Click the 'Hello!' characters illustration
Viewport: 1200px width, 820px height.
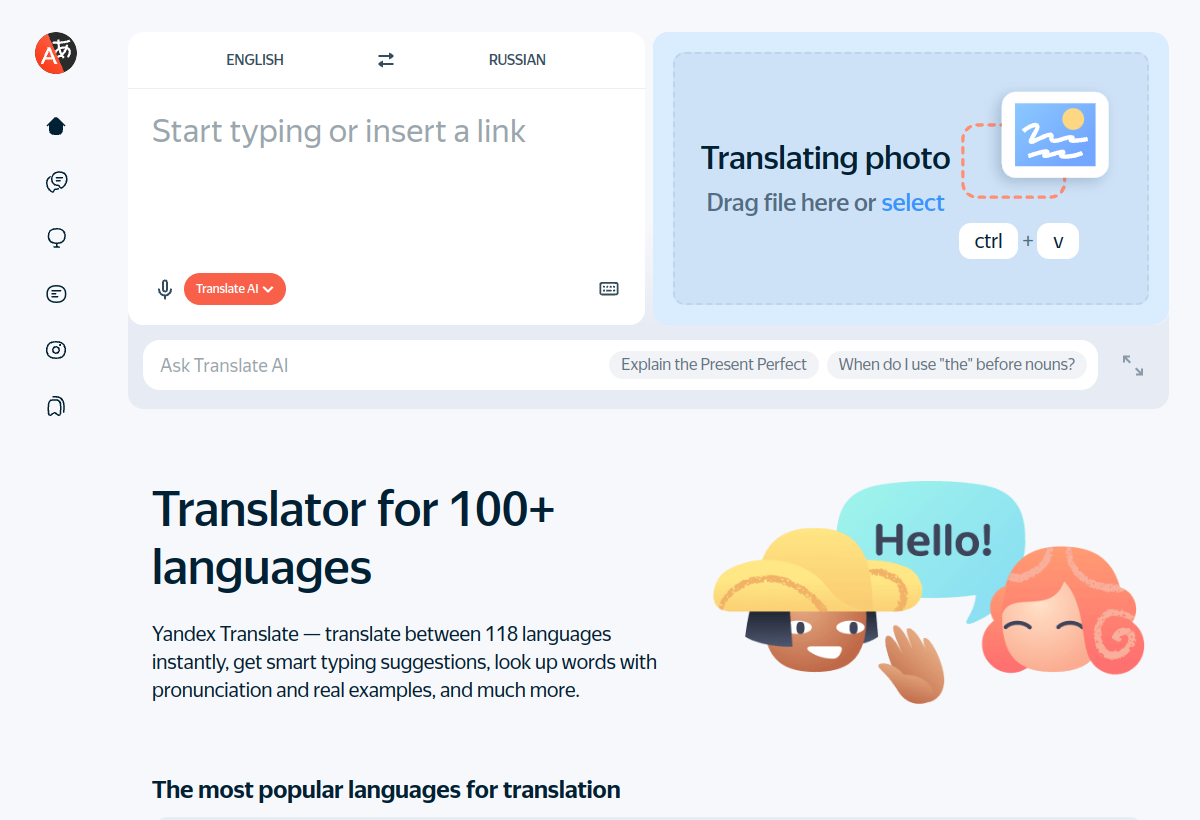[928, 592]
